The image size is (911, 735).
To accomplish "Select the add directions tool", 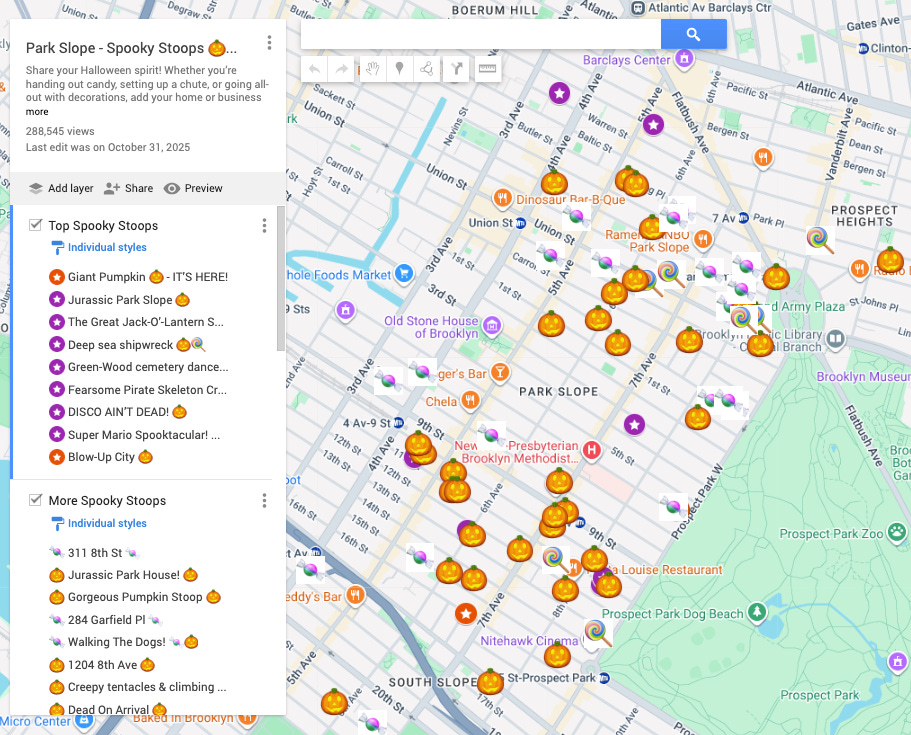I will pos(456,69).
